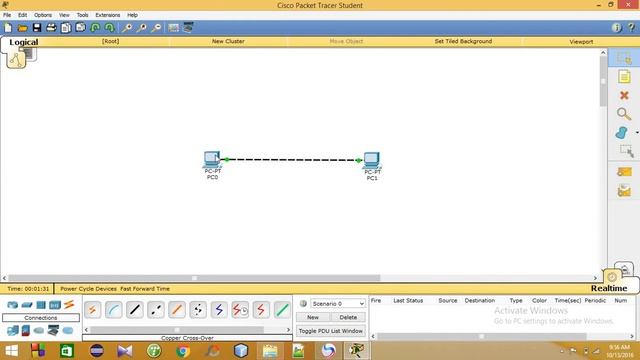
Task: Select Copper Cross-Over dashed cable
Action: [x=156, y=310]
